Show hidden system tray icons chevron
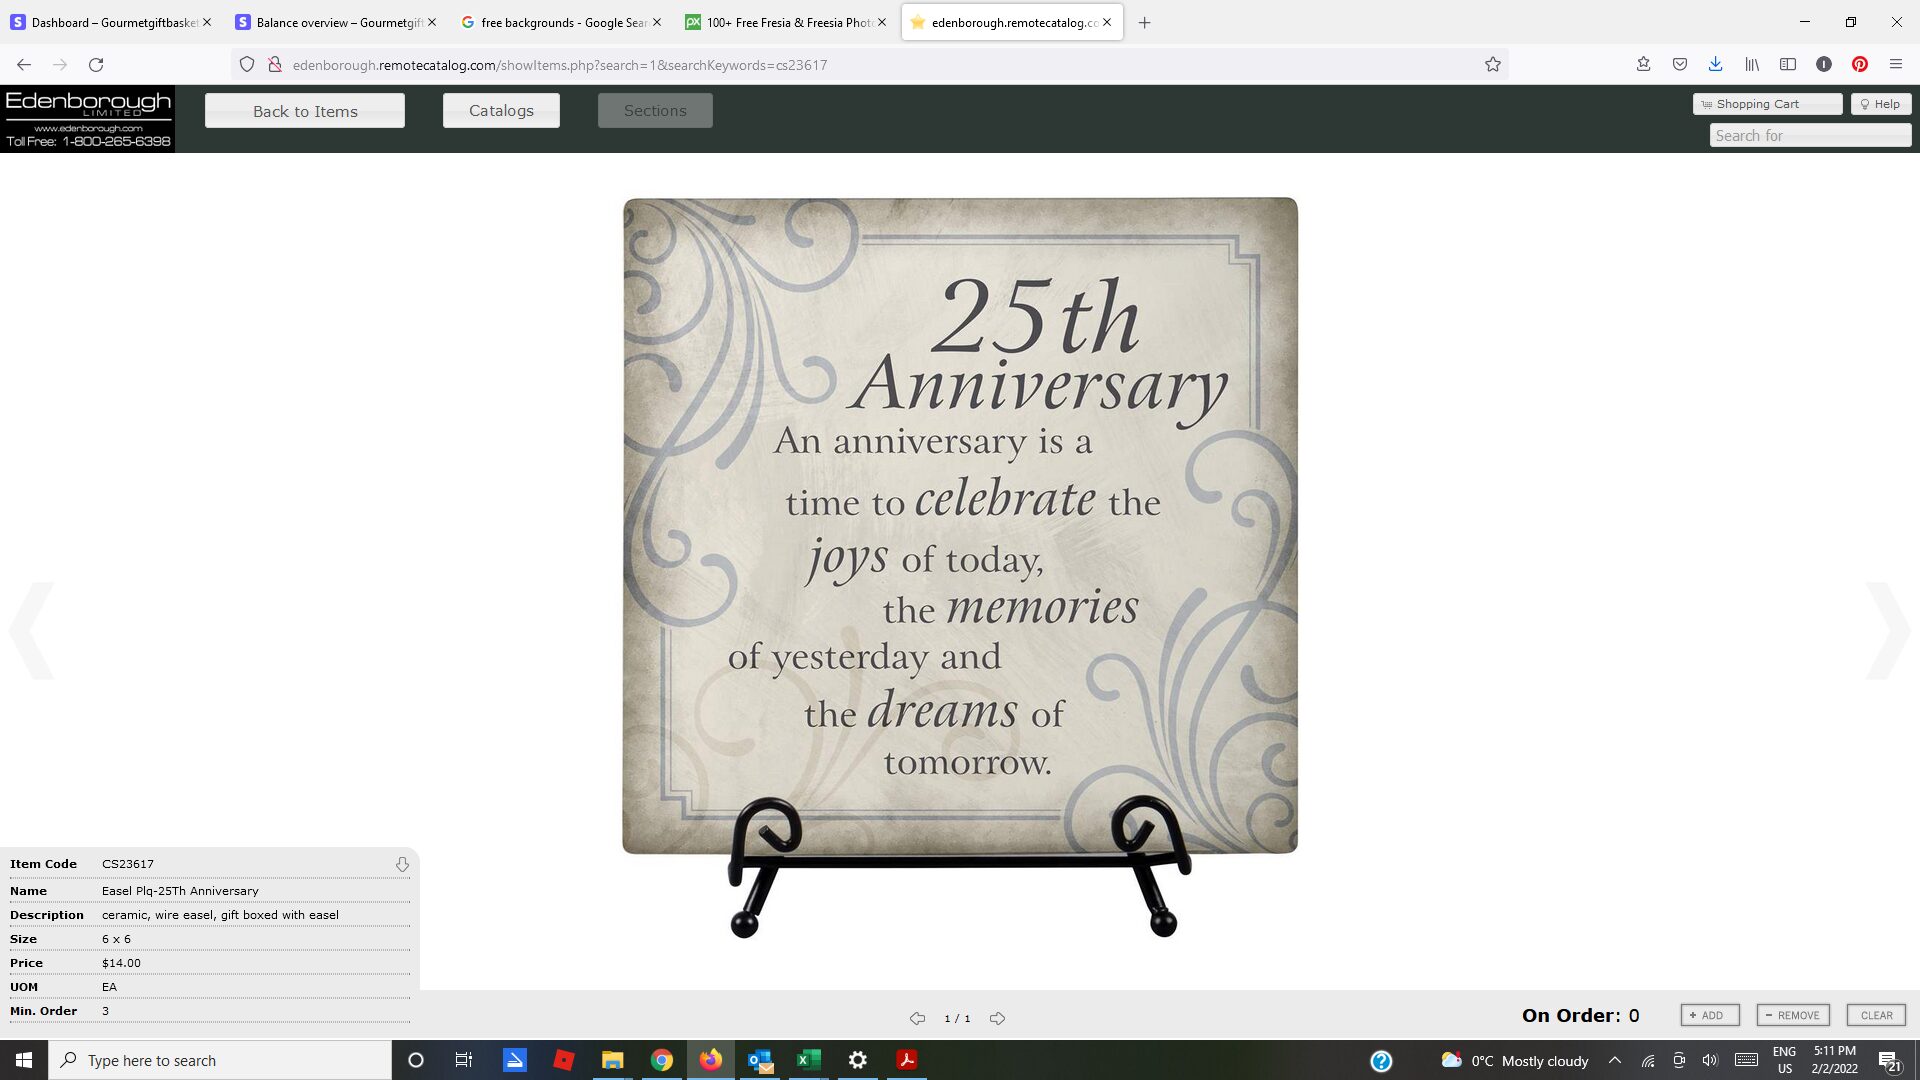Image resolution: width=1920 pixels, height=1080 pixels. coord(1614,1061)
